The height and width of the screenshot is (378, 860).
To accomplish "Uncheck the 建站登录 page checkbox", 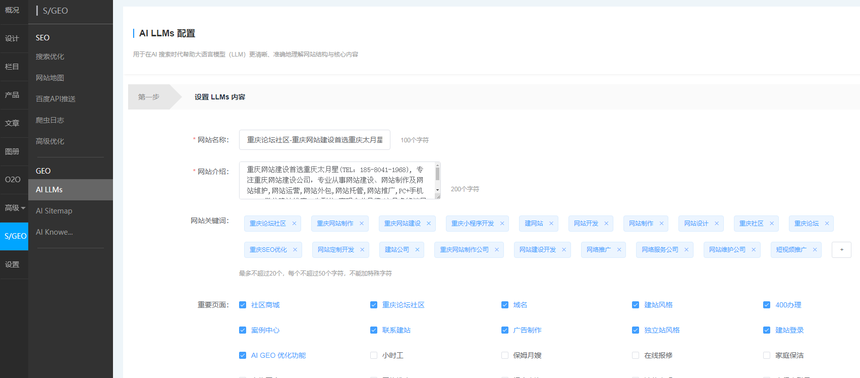I will 767,330.
